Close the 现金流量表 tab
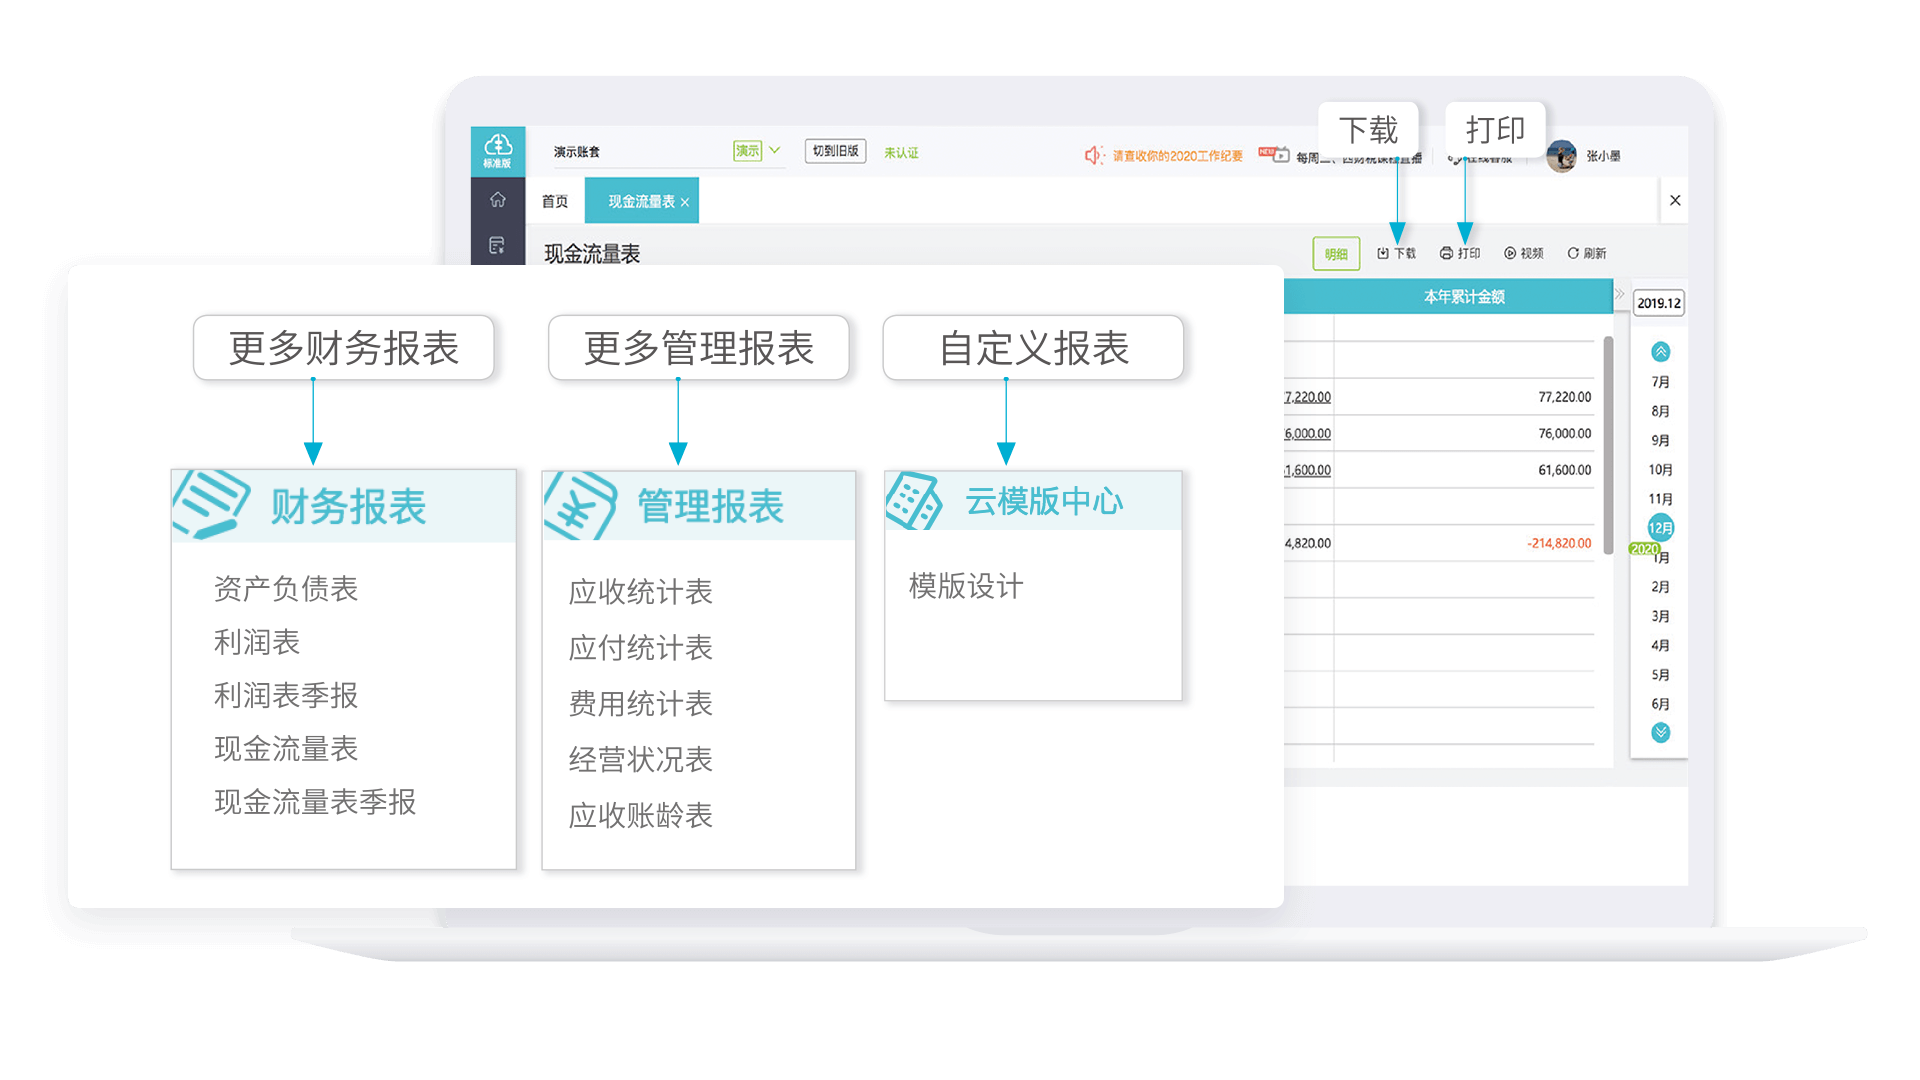Screen dimensions: 1920x1080 685,202
